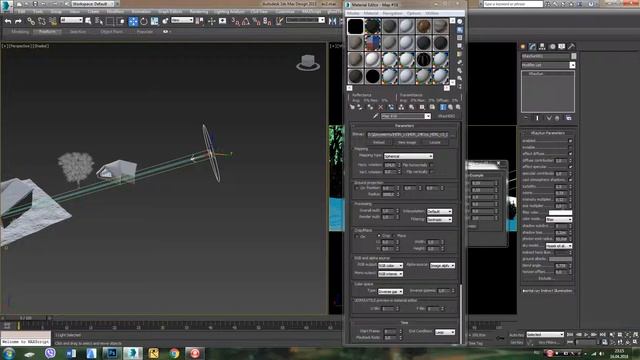Screen dimensions: 640x360
Task: Open the Alpha source dropdown
Action: [442, 265]
